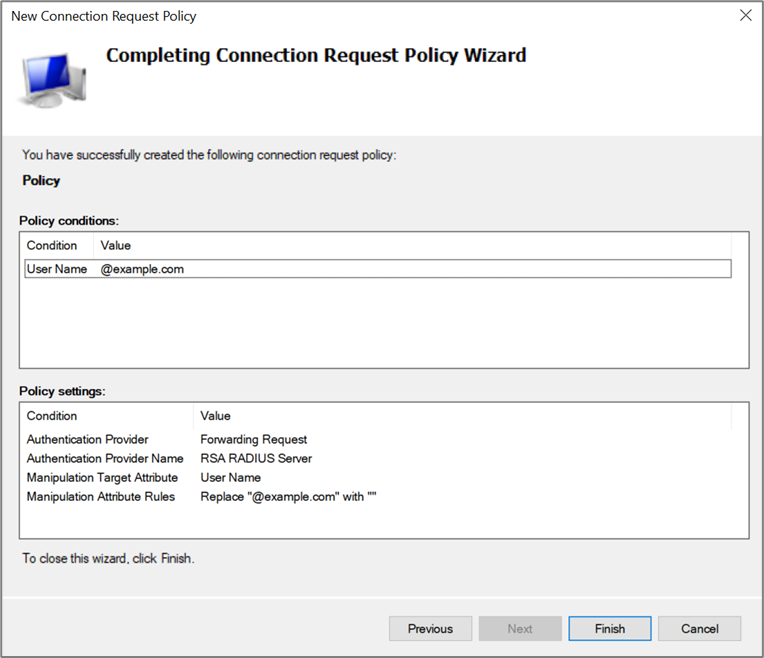Select the Manipulation Target Attribute row
The height and width of the screenshot is (658, 764).
(102, 477)
